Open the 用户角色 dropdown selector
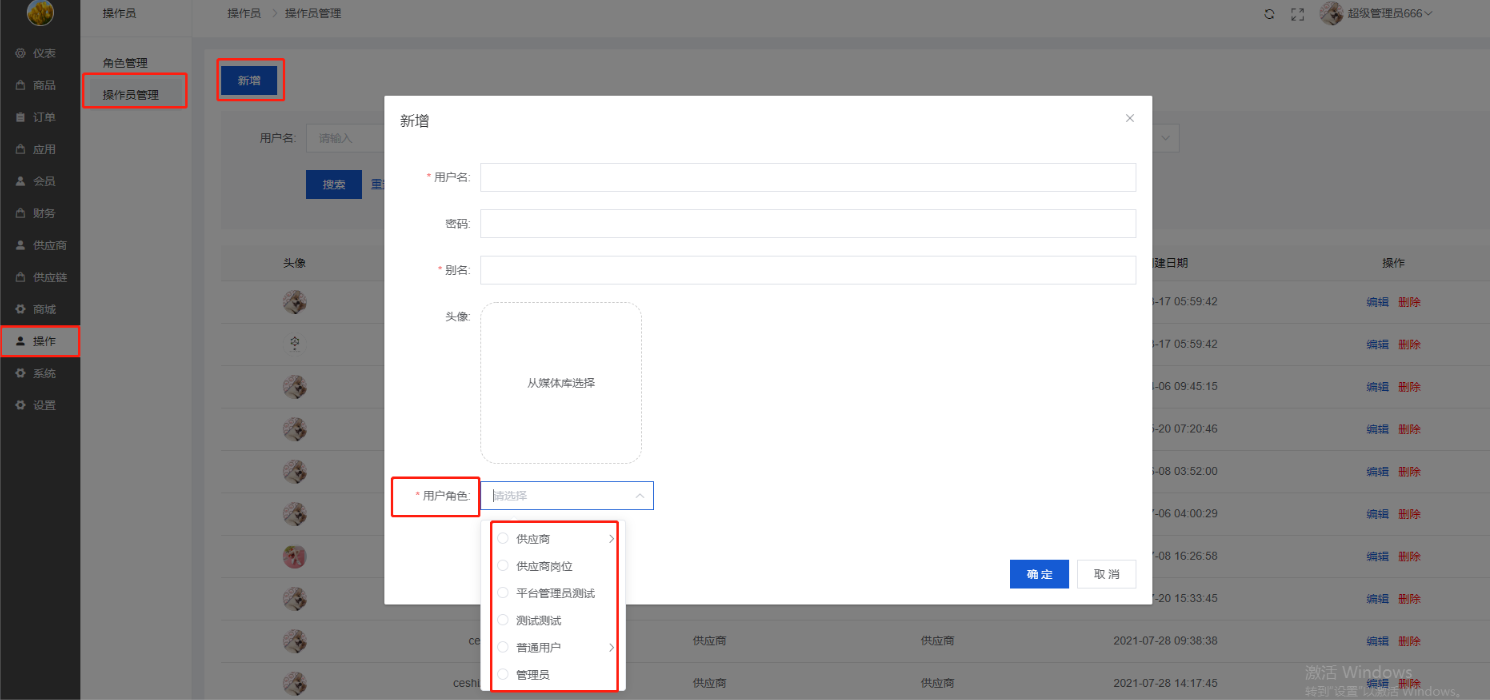The width and height of the screenshot is (1490, 700). [567, 495]
